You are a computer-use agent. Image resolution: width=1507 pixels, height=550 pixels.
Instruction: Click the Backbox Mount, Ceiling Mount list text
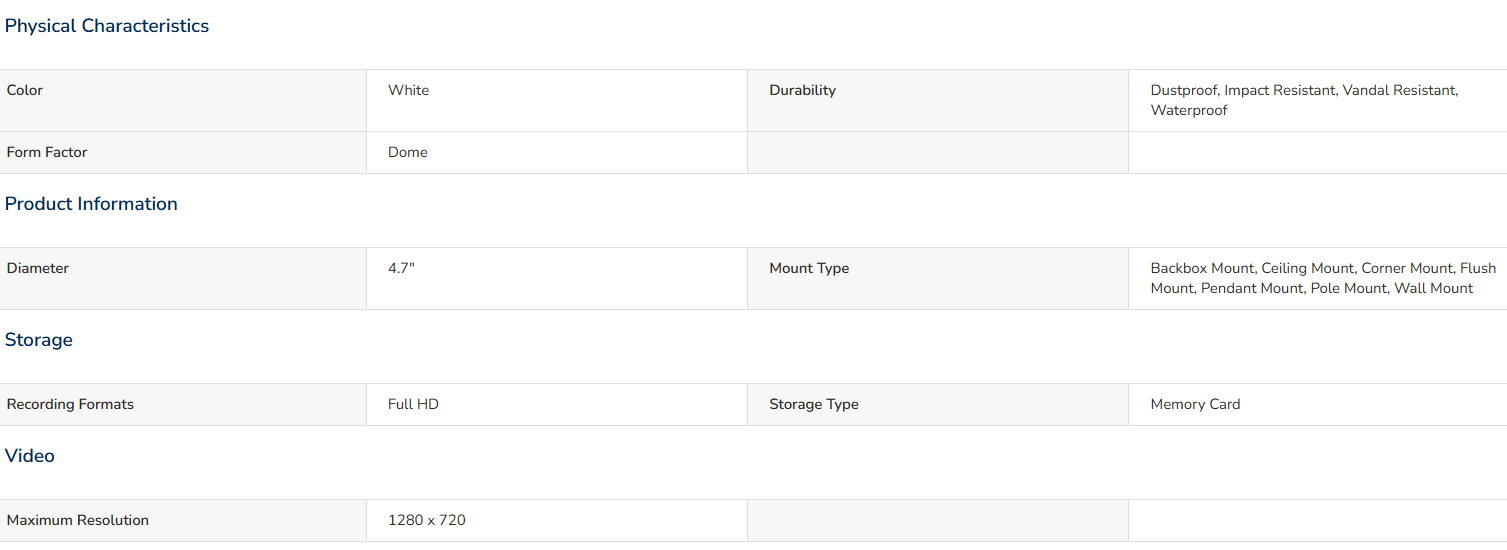[x=1323, y=278]
